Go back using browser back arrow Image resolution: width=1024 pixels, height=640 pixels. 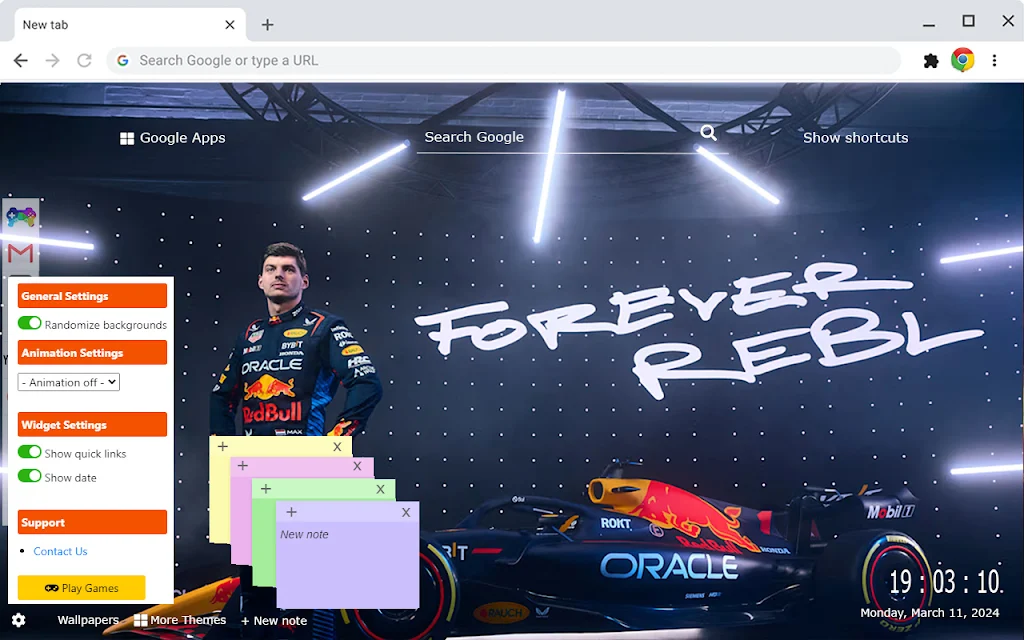21,61
